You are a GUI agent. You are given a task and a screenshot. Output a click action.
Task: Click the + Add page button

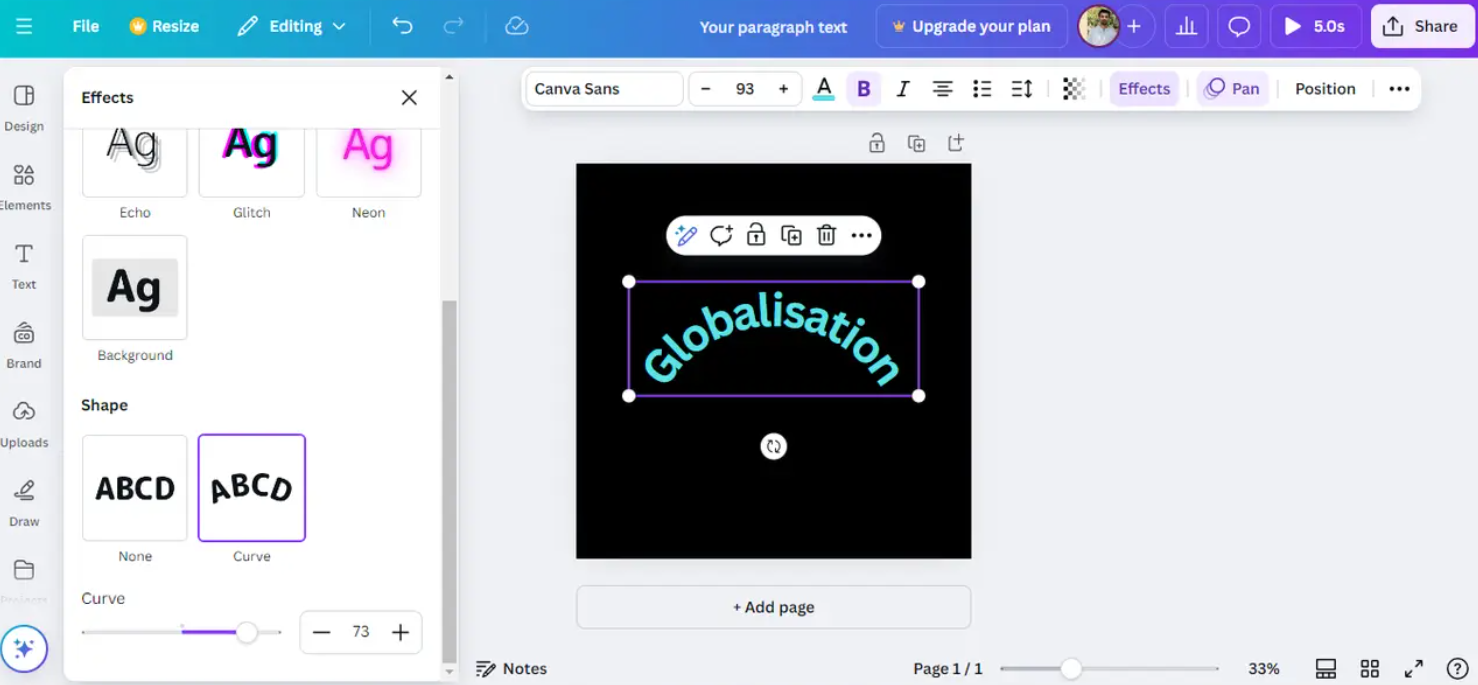coord(773,607)
